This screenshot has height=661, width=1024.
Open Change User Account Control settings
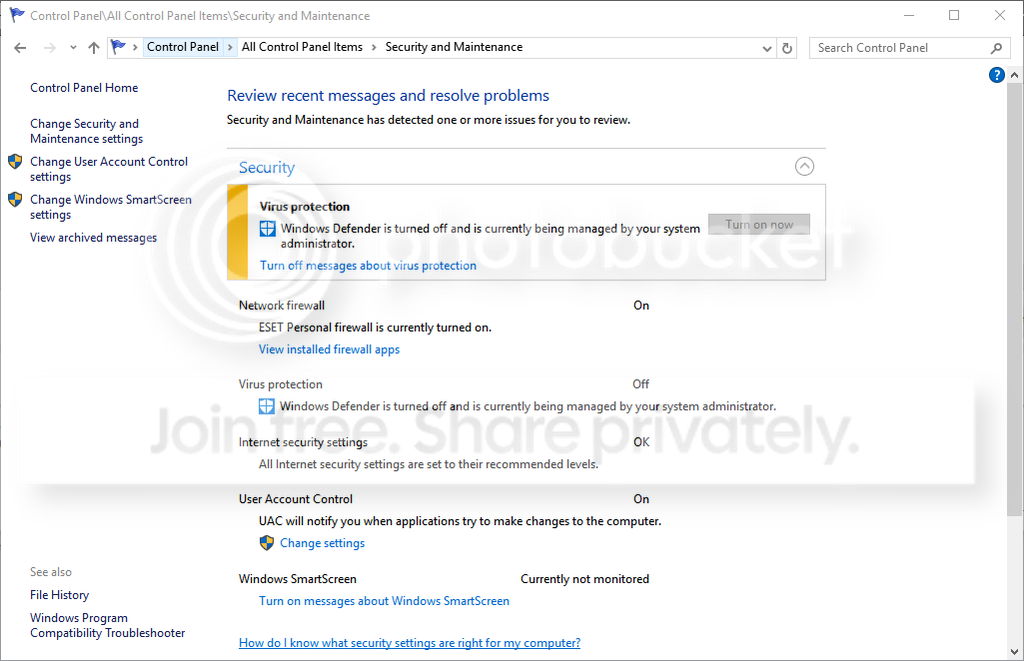click(109, 169)
